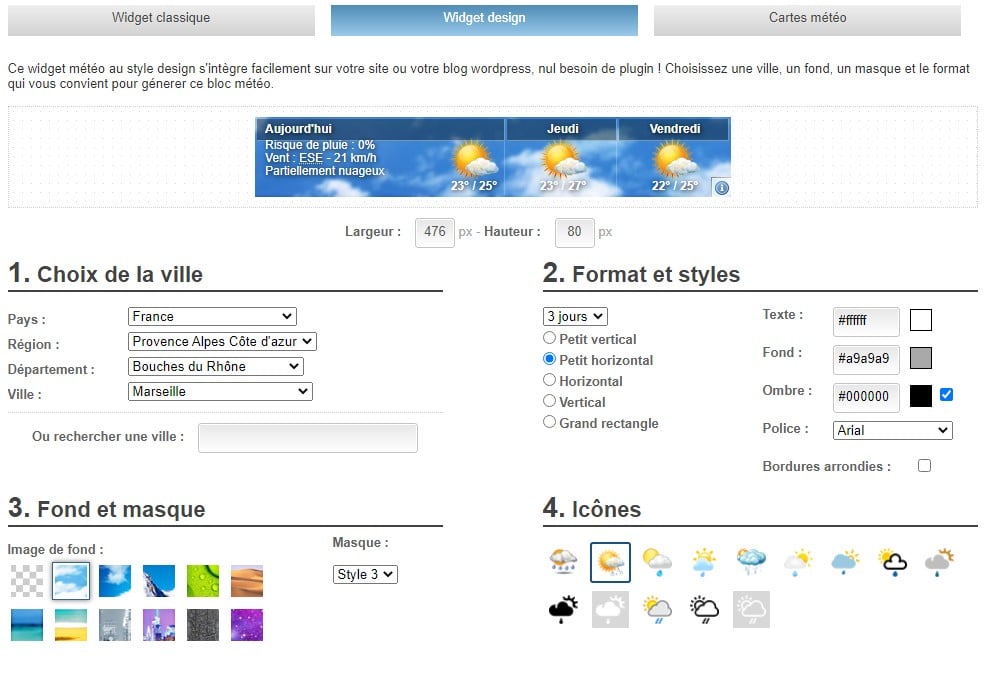Click the Fond hex color field #a9a9a9
Image resolution: width=984 pixels, height=688 pixels.
(866, 359)
